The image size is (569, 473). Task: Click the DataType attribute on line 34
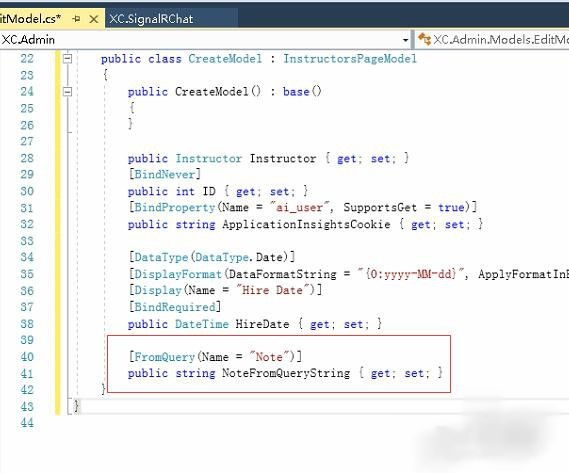pos(161,257)
